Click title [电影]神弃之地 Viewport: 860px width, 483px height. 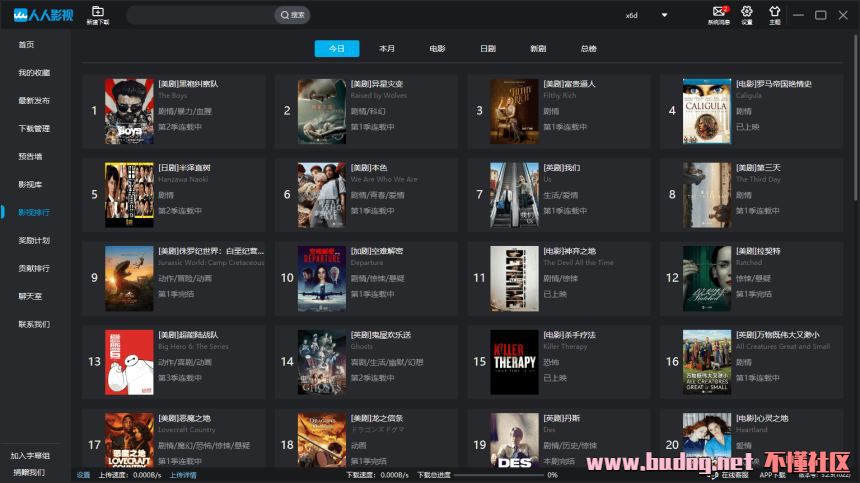569,251
